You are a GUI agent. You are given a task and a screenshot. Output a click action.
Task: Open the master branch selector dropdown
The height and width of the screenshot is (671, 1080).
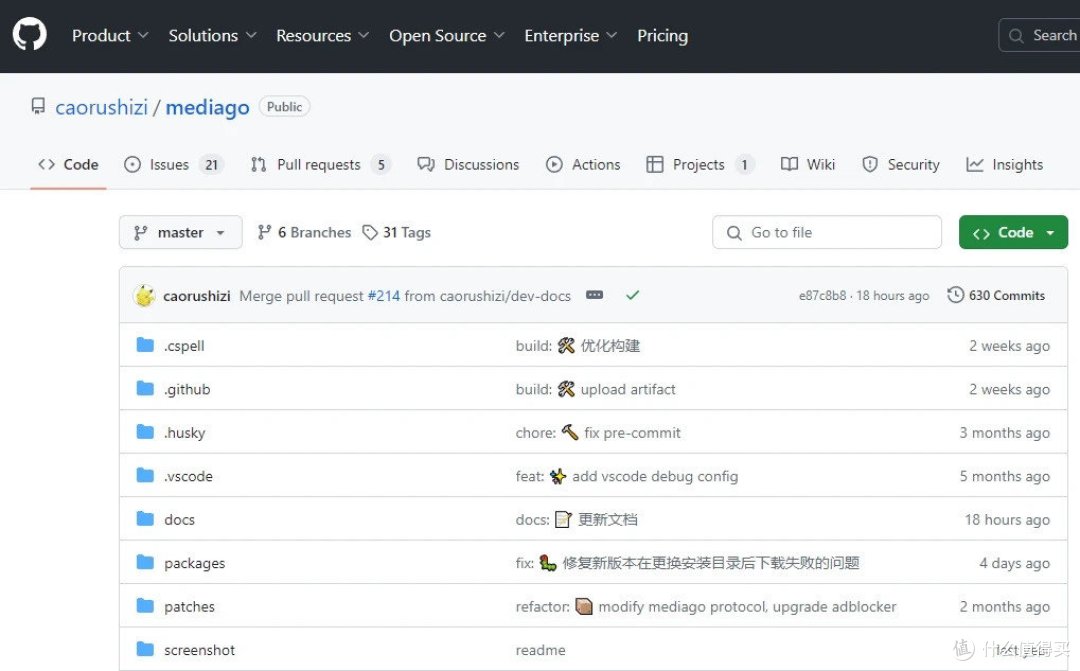coord(180,232)
